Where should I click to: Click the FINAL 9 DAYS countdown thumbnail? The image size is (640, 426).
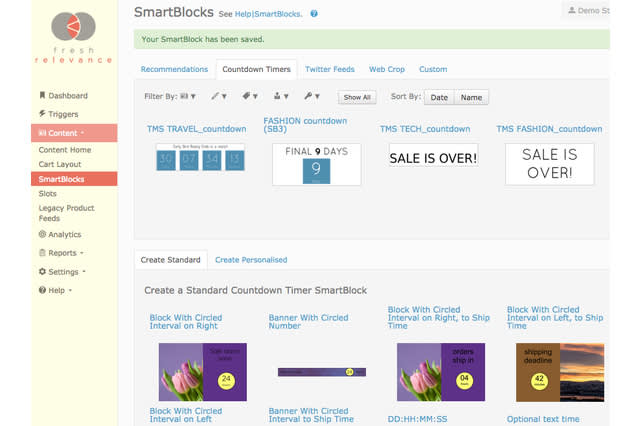pyautogui.click(x=316, y=164)
